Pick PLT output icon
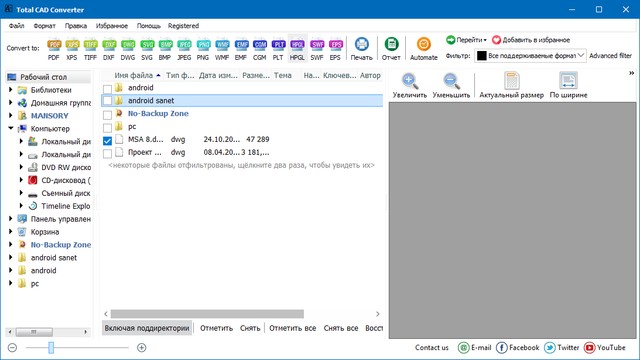 [x=278, y=49]
